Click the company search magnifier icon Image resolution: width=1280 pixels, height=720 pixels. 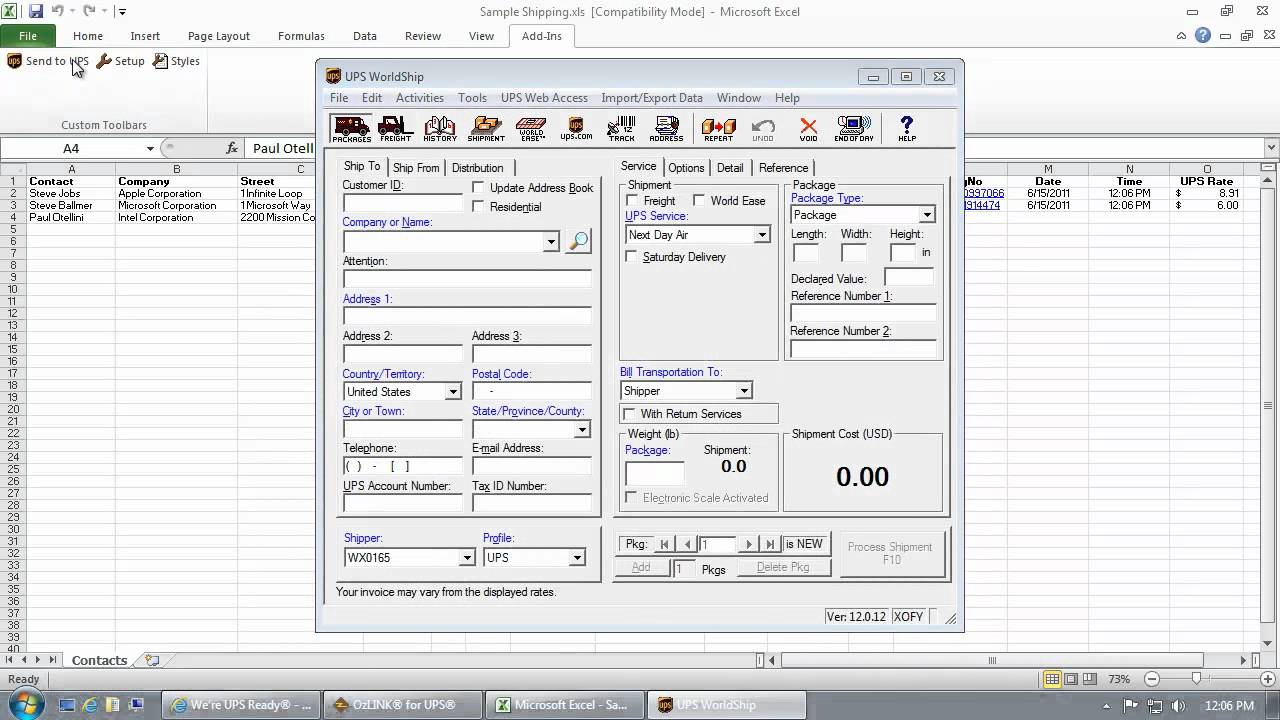pos(578,241)
